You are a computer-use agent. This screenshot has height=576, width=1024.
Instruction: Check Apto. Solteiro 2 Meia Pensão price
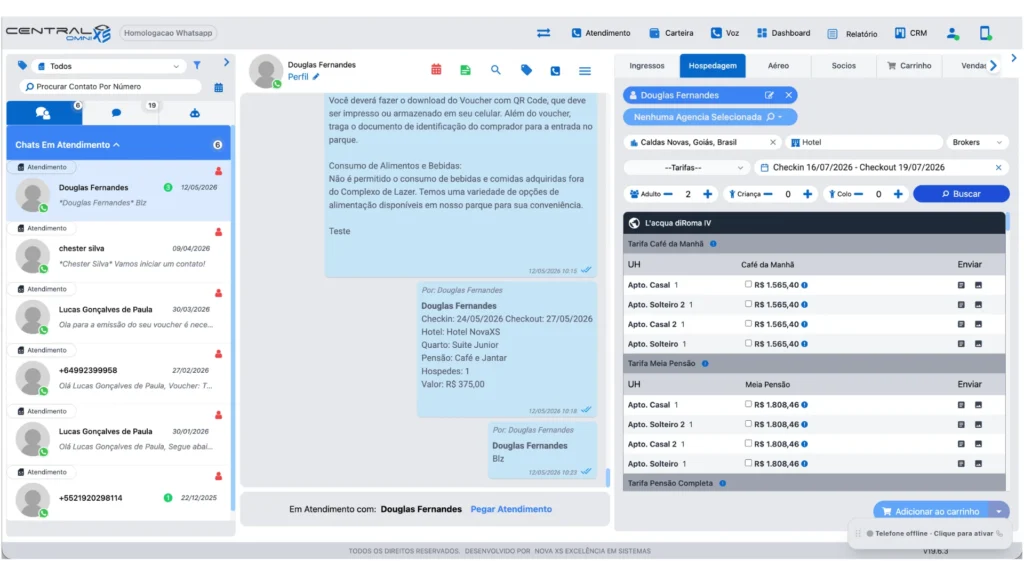(x=748, y=423)
